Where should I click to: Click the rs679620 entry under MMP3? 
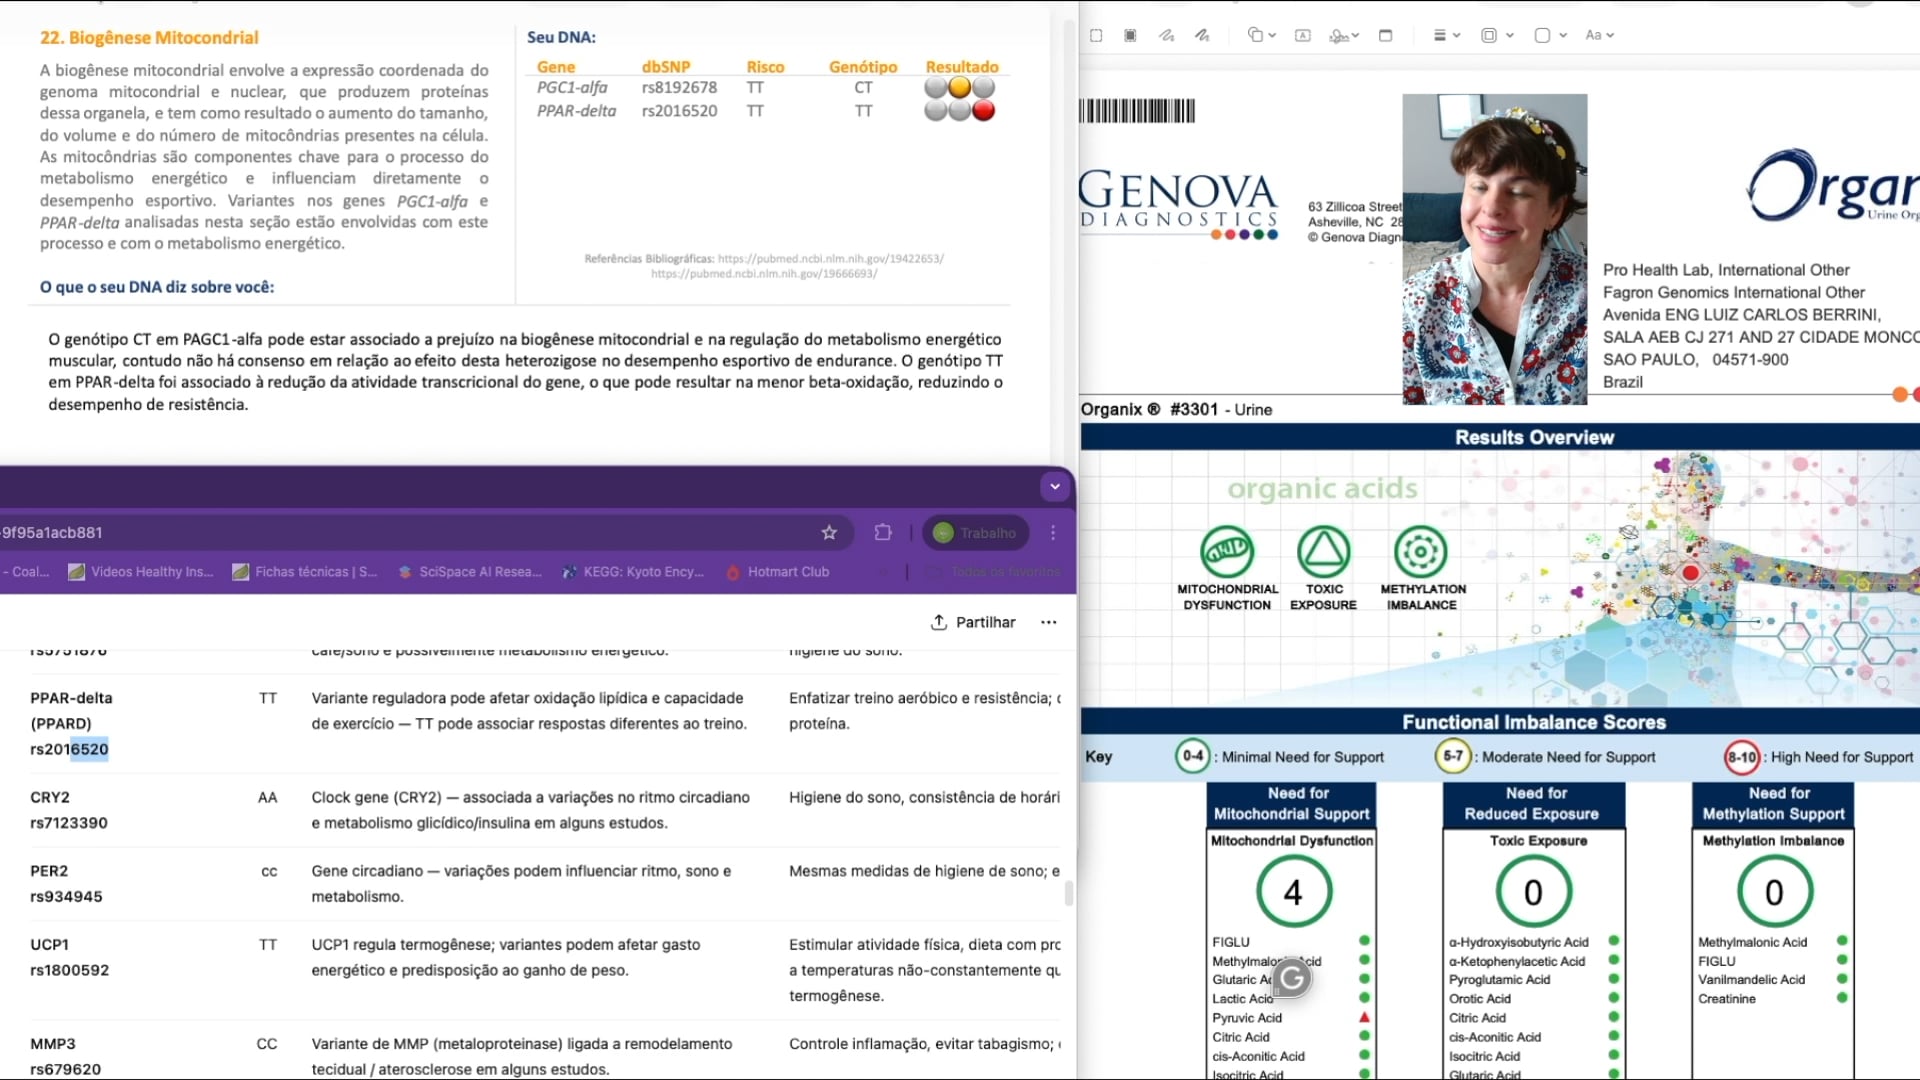(66, 1069)
